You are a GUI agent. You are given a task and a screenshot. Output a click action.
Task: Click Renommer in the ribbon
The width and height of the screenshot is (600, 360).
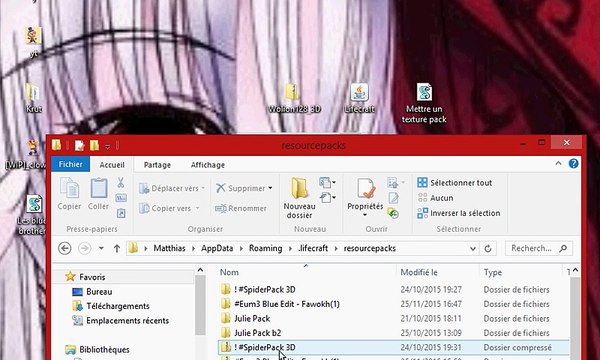(x=241, y=208)
